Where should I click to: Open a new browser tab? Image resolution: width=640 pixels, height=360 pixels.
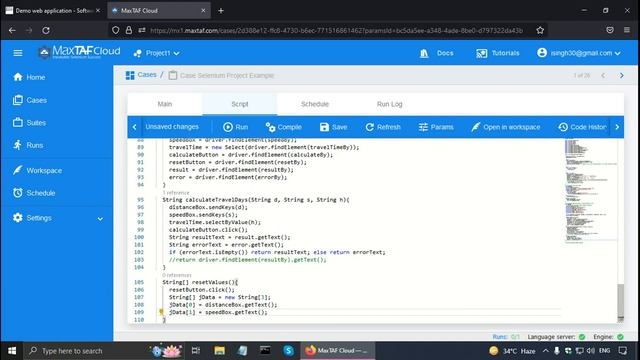[221, 11]
